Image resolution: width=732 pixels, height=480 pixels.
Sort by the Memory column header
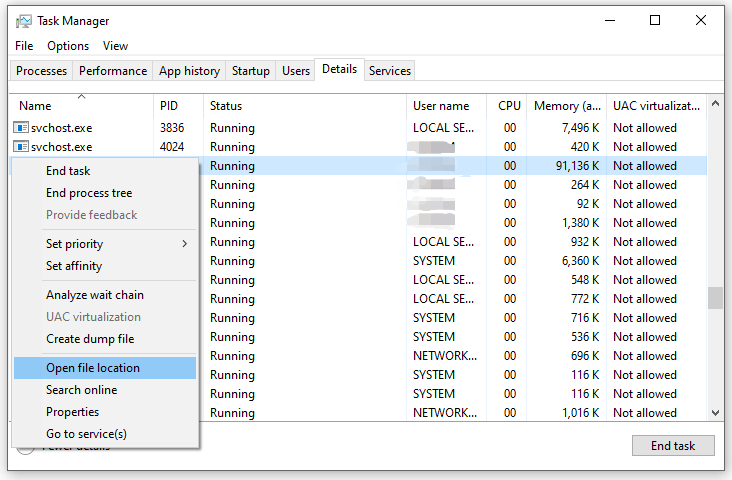point(567,106)
